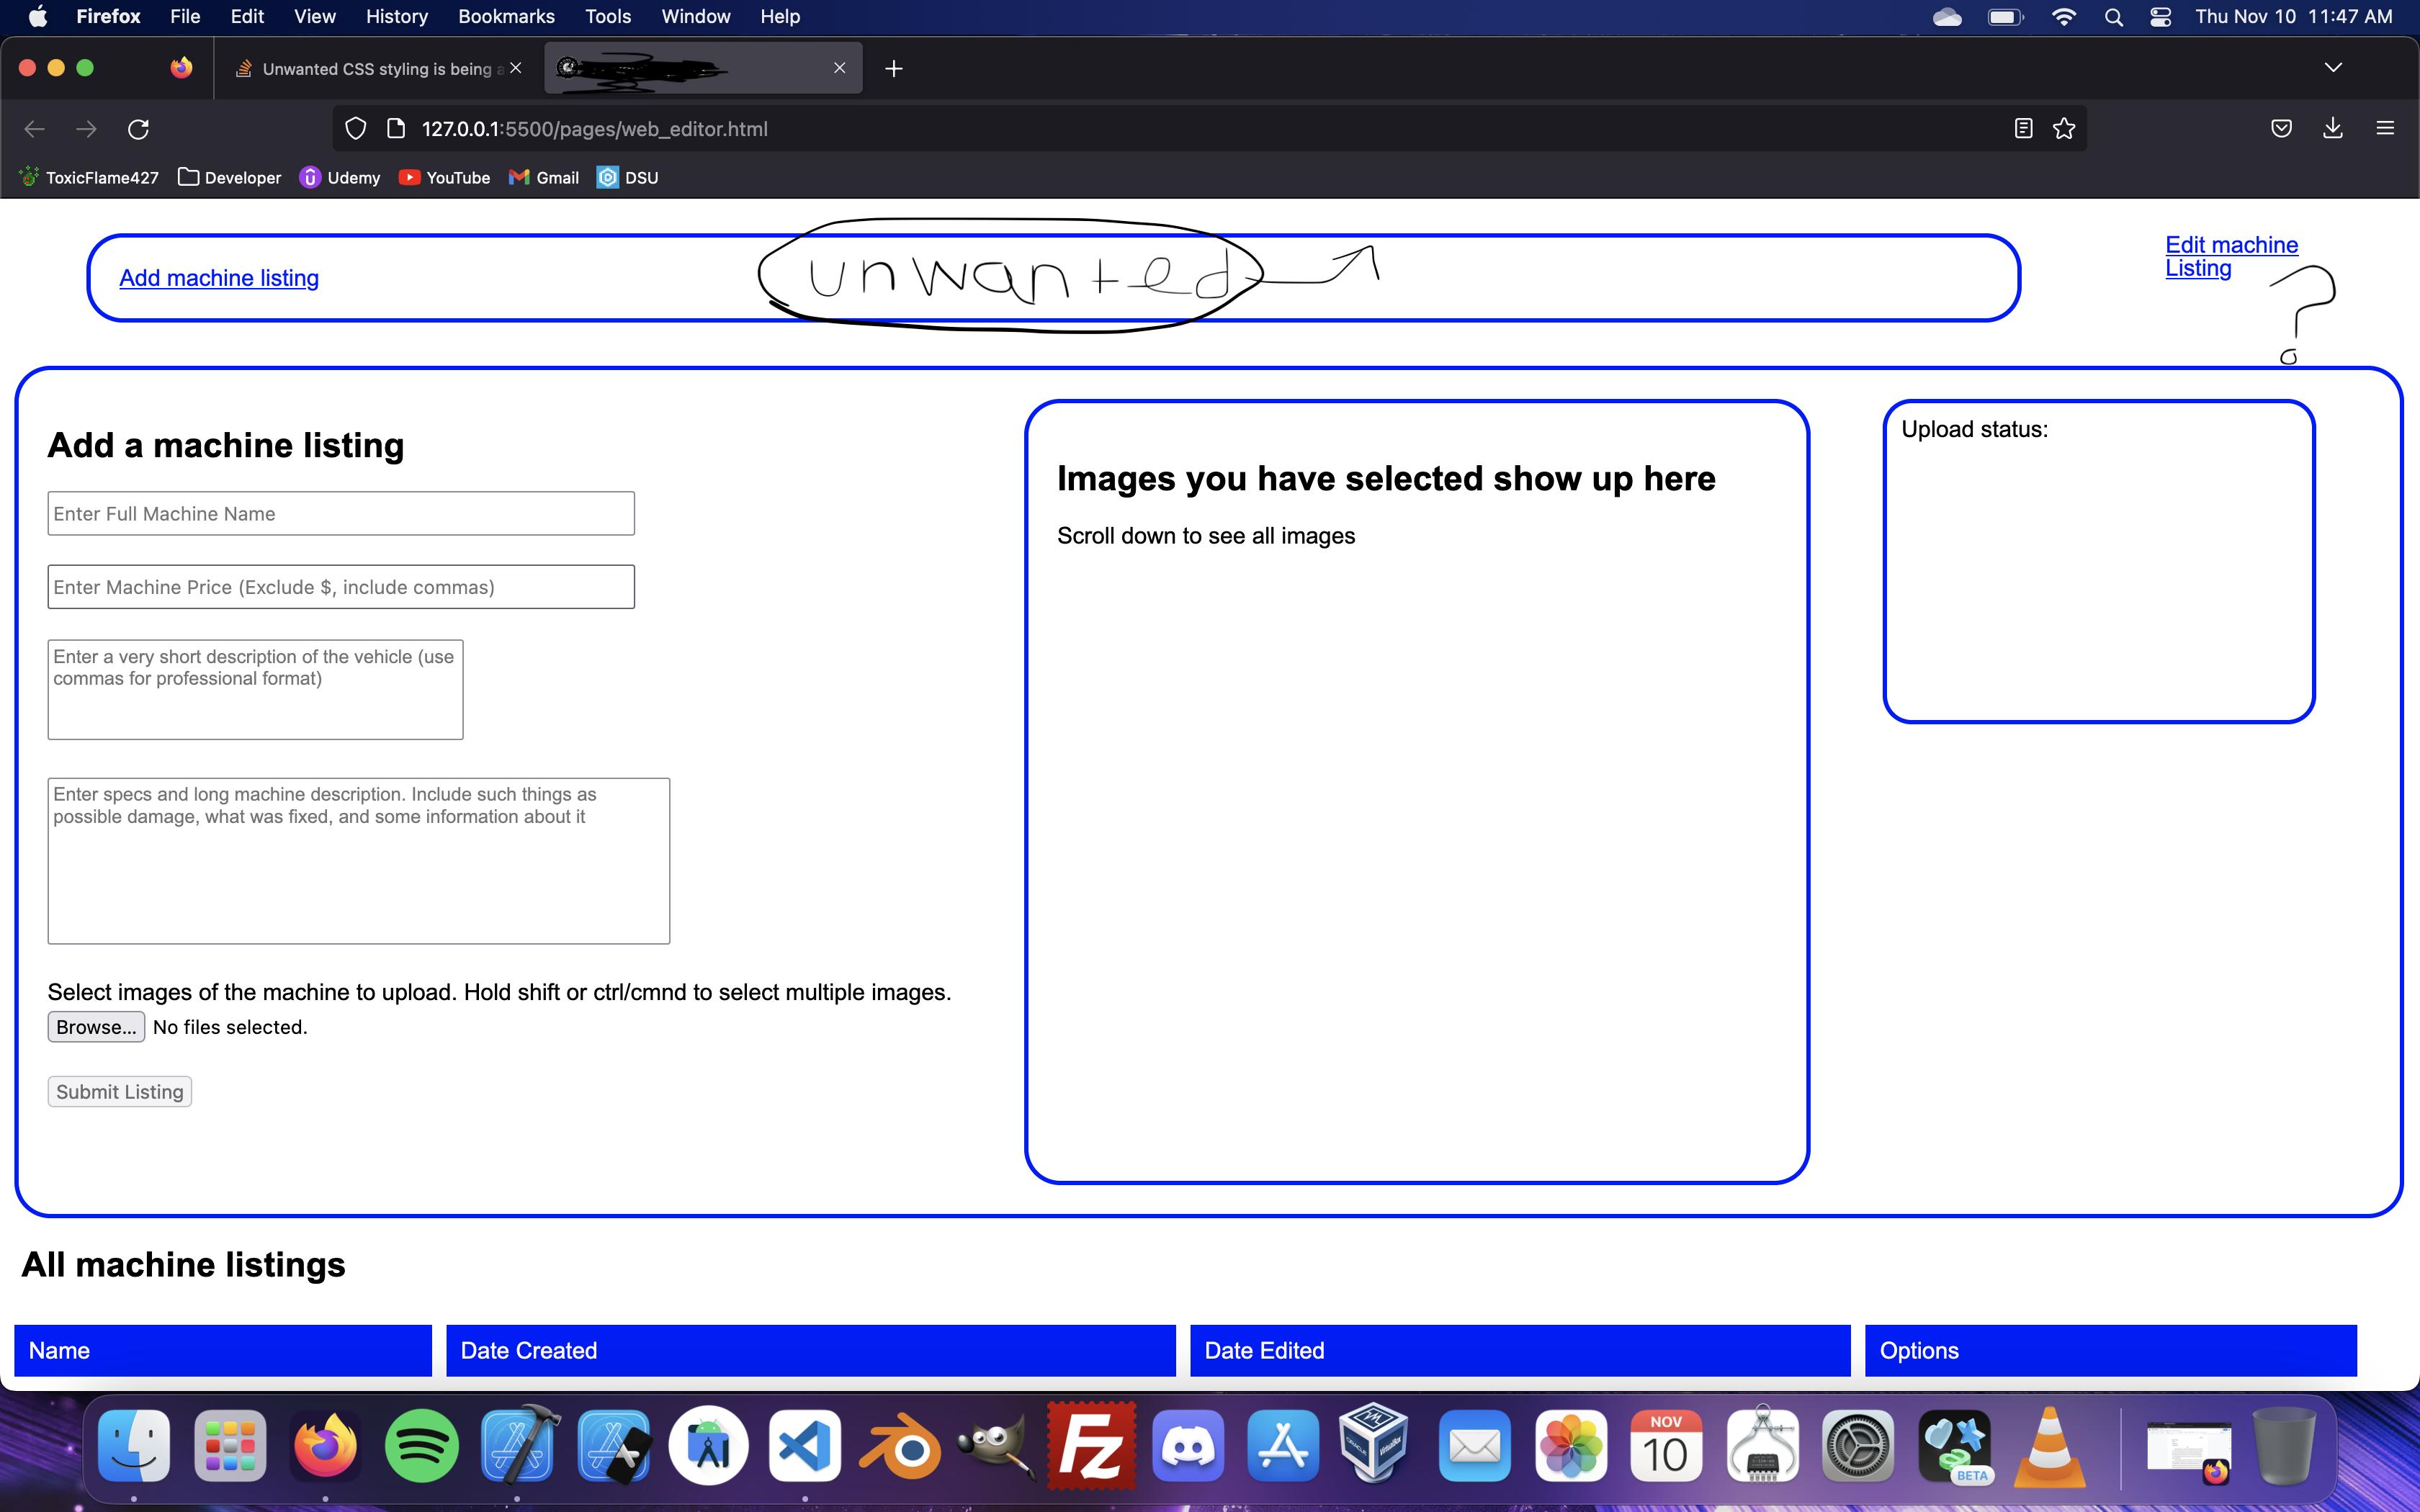The width and height of the screenshot is (2420, 1512).
Task: Open Trash from the Dock
Action: [x=2284, y=1446]
